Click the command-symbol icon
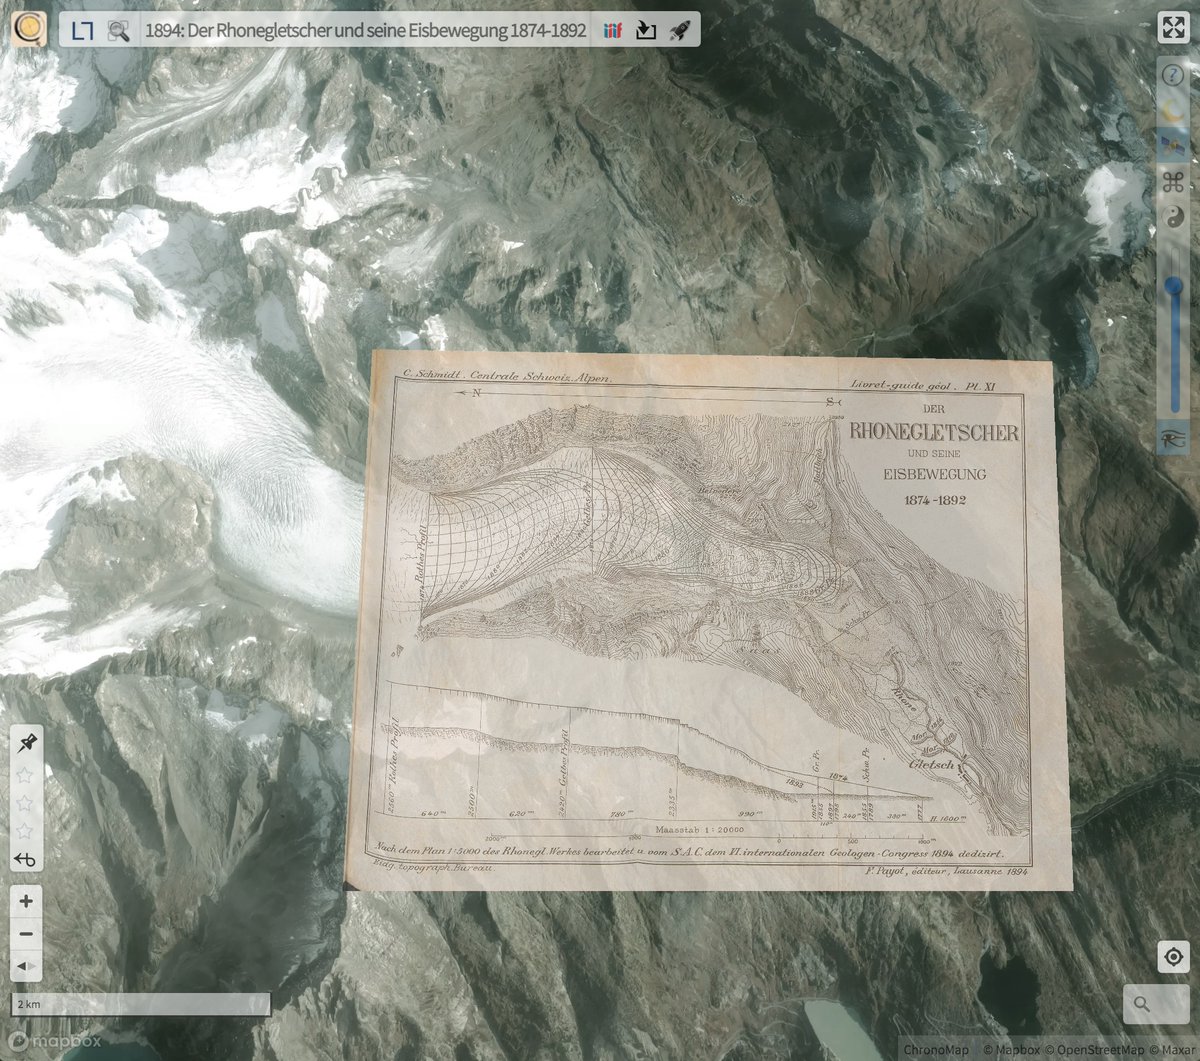The width and height of the screenshot is (1200, 1061). click(1173, 182)
